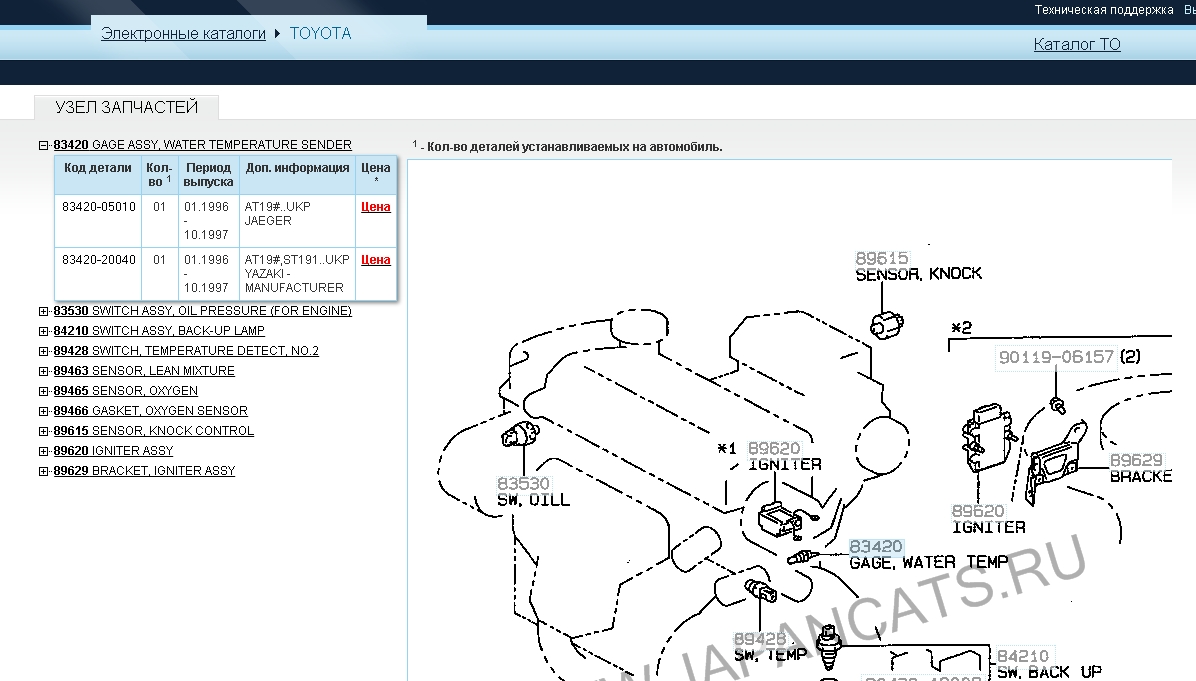Image resolution: width=1196 pixels, height=681 pixels.
Task: Select the 90119-06157 label in the diagram
Action: [x=1055, y=357]
